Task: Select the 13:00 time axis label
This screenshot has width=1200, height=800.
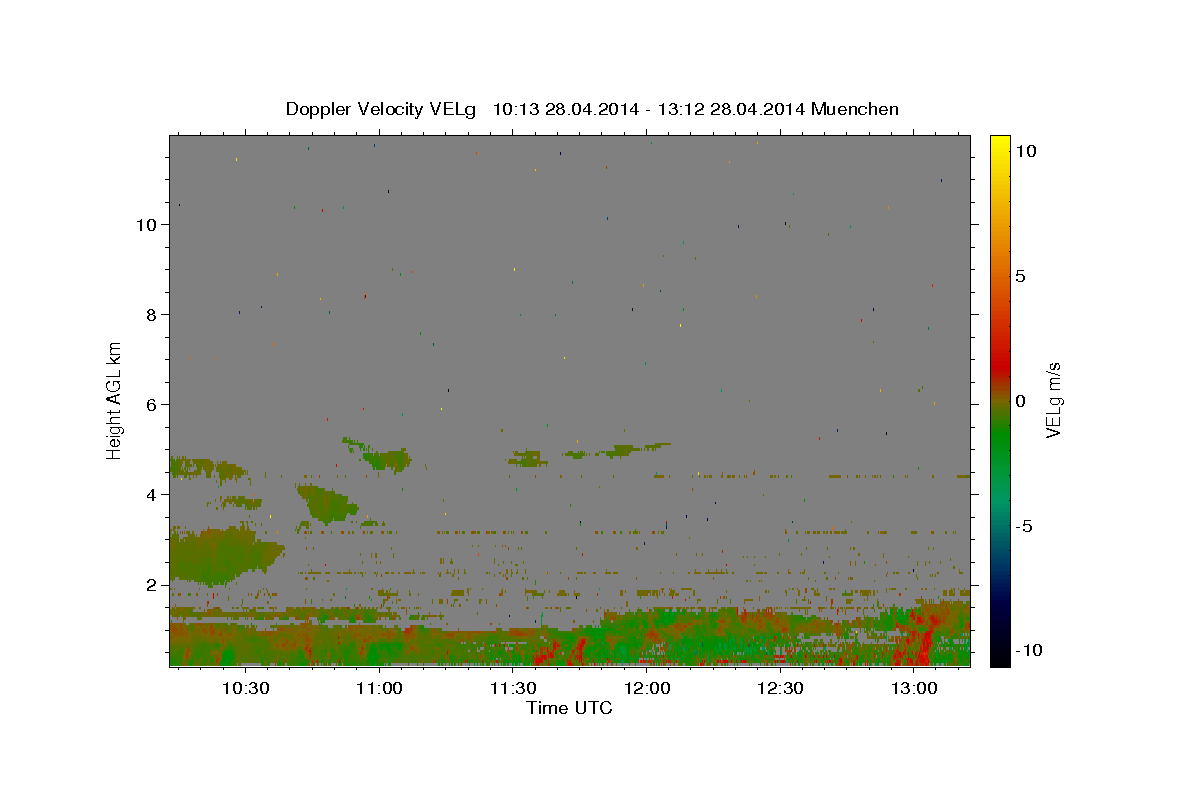Action: click(x=914, y=689)
